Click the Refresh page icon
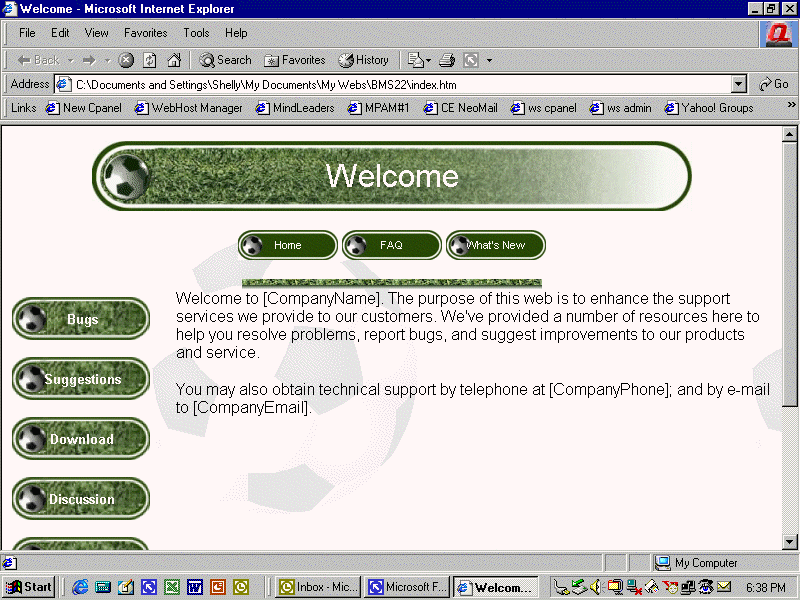Image resolution: width=800 pixels, height=600 pixels. [149, 60]
